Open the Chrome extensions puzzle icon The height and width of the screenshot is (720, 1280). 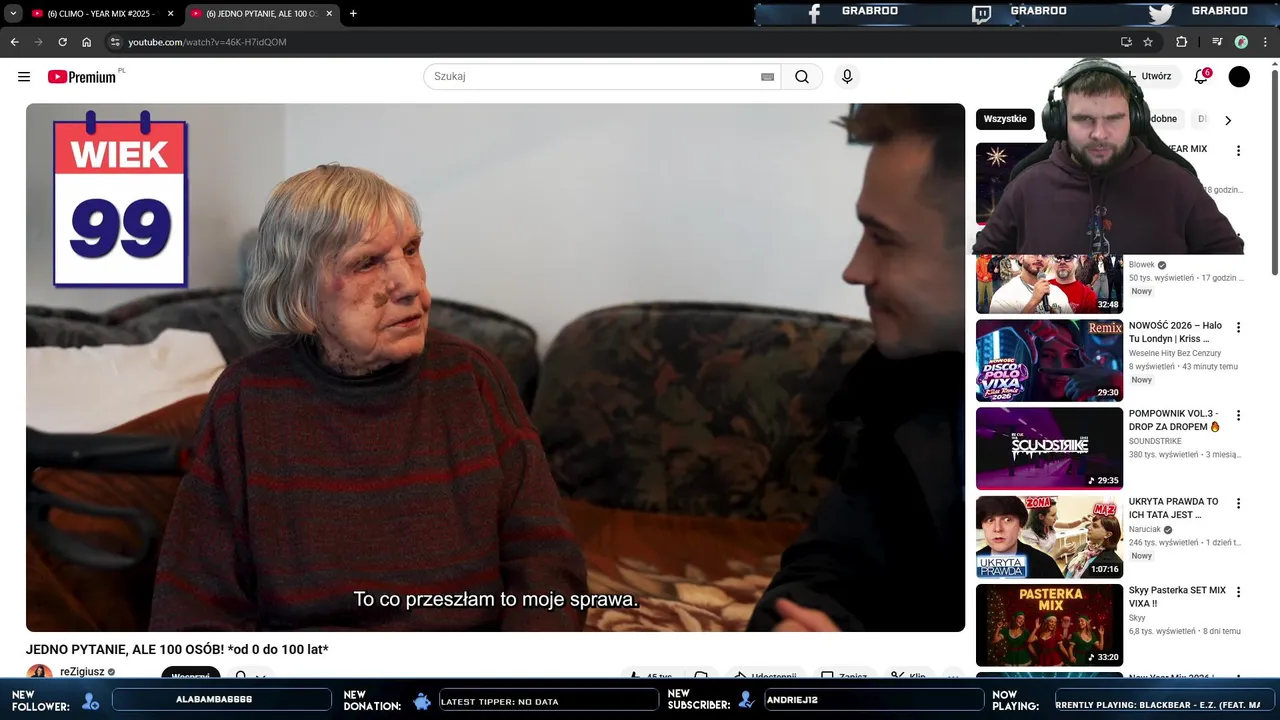tap(1181, 42)
